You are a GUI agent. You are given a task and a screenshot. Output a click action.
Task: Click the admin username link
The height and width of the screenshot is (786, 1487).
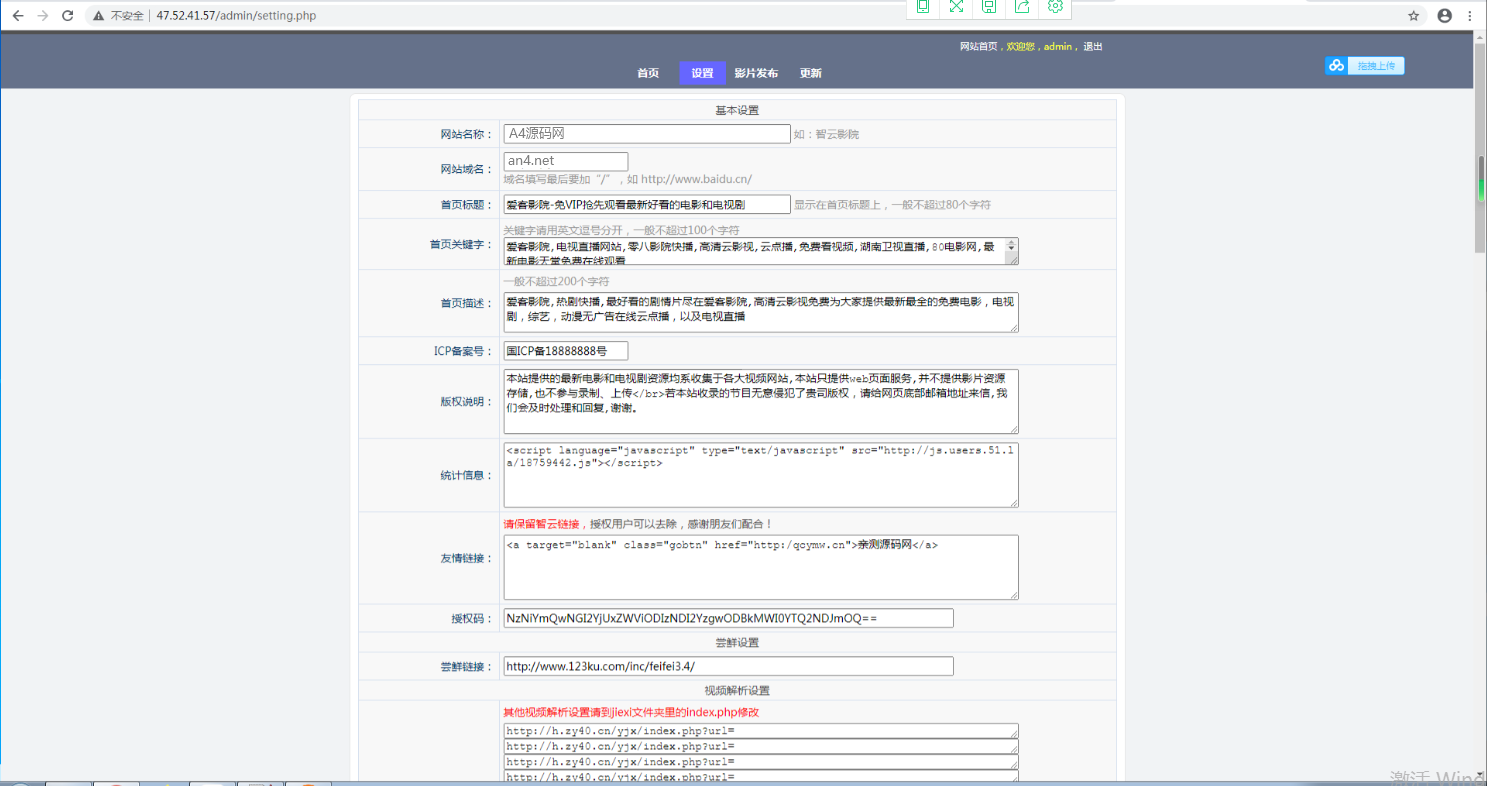(x=1058, y=47)
